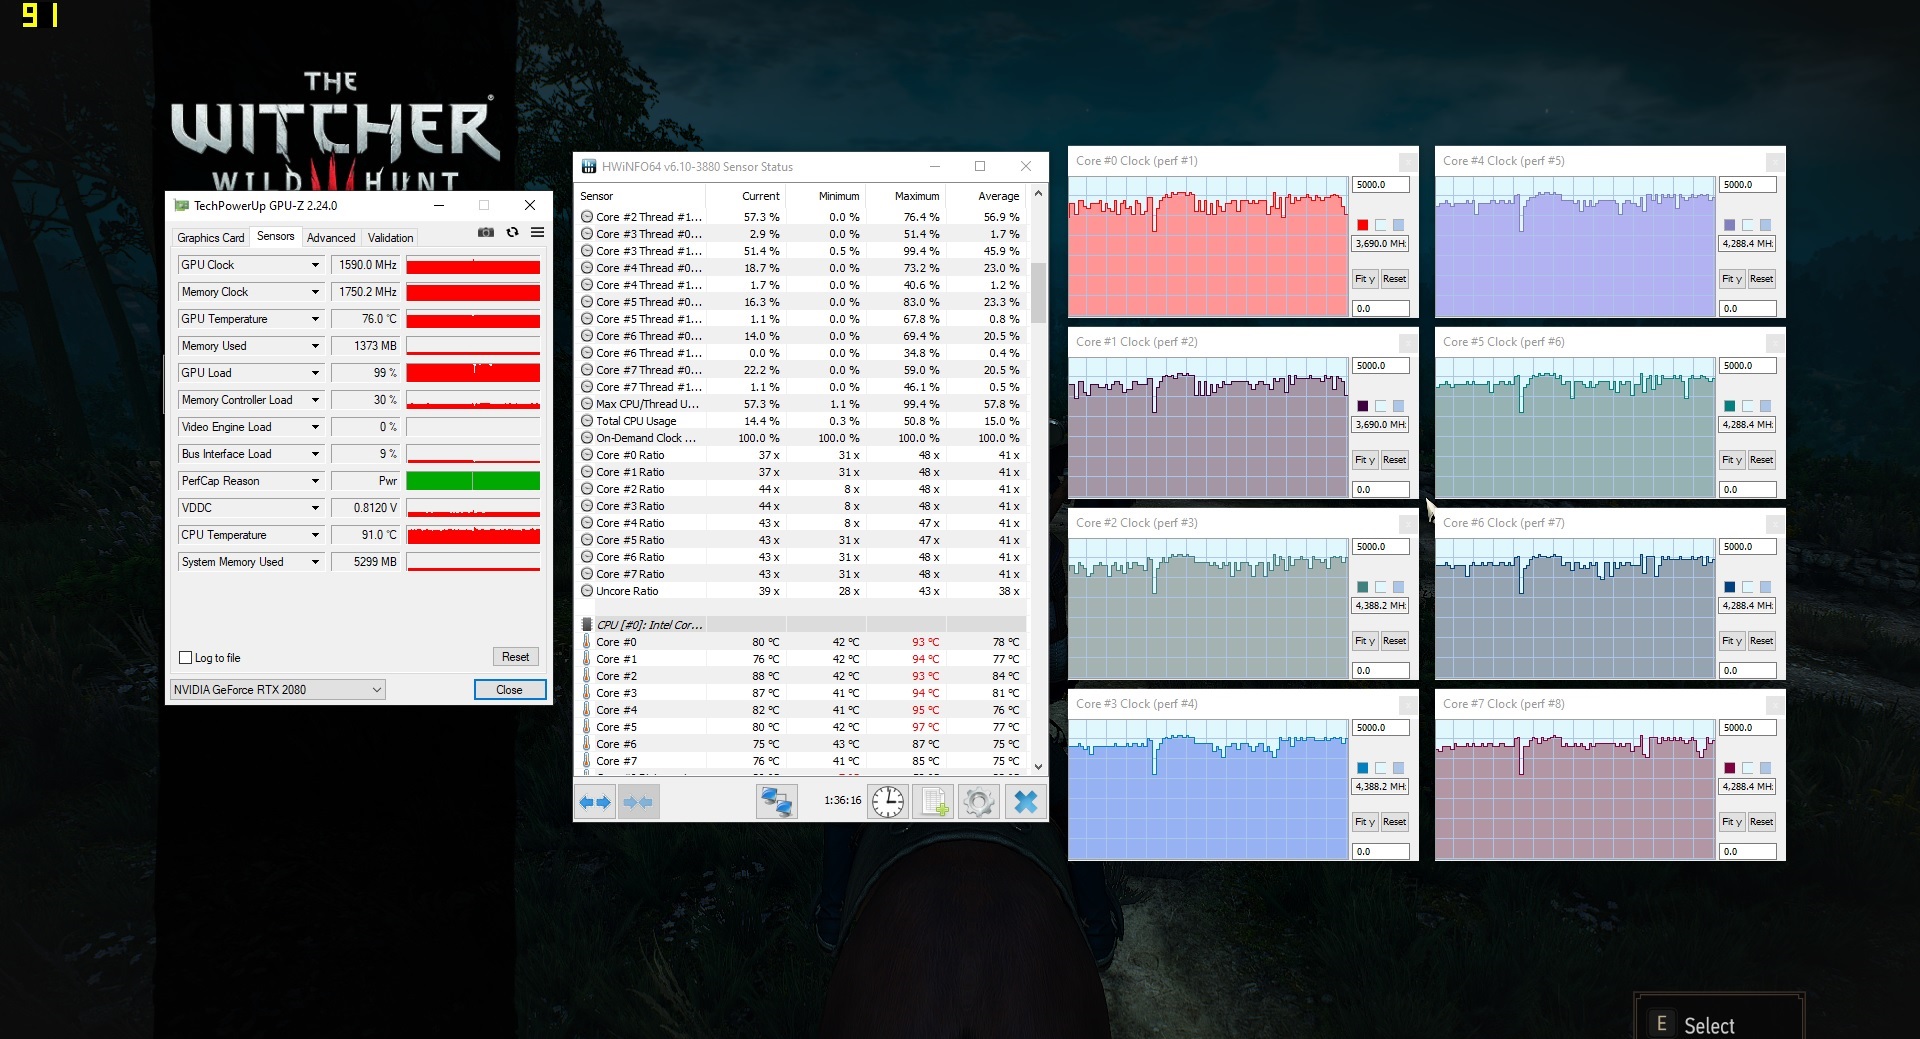
Task: Open Memory Used sensor dropdown
Action: pyautogui.click(x=315, y=346)
